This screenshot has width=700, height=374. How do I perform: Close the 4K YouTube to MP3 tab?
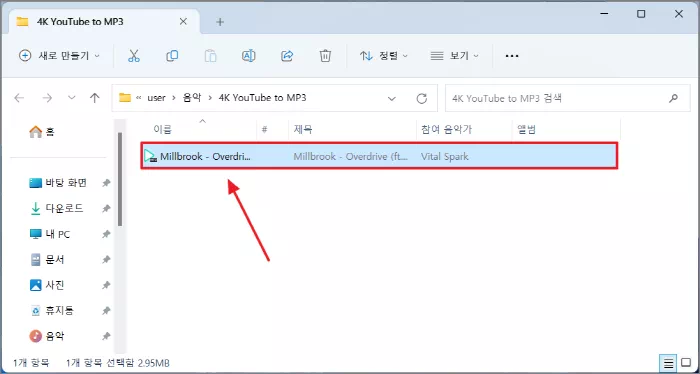[x=183, y=21]
